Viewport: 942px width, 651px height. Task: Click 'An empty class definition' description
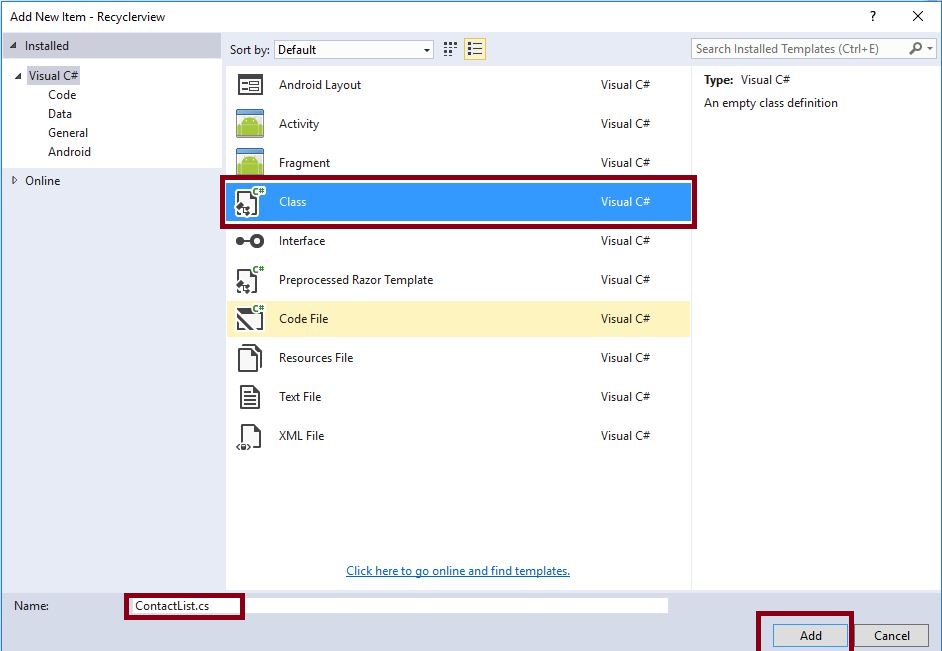coord(771,103)
